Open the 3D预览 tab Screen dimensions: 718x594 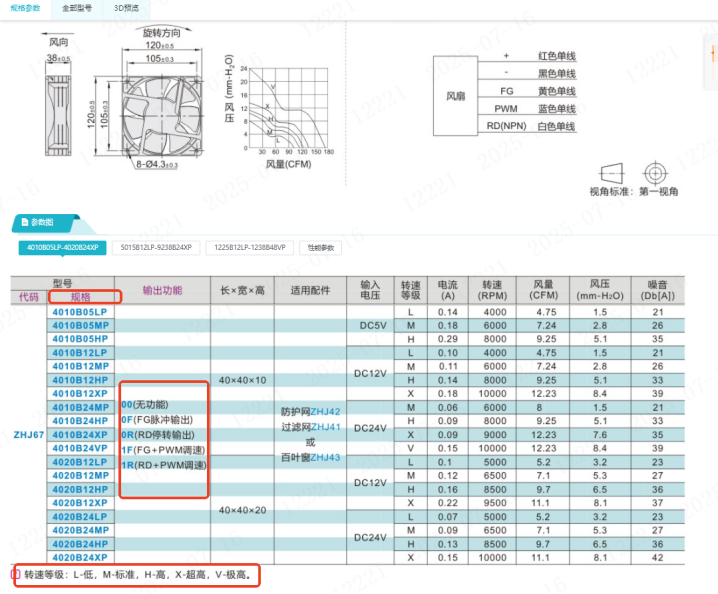click(x=127, y=8)
